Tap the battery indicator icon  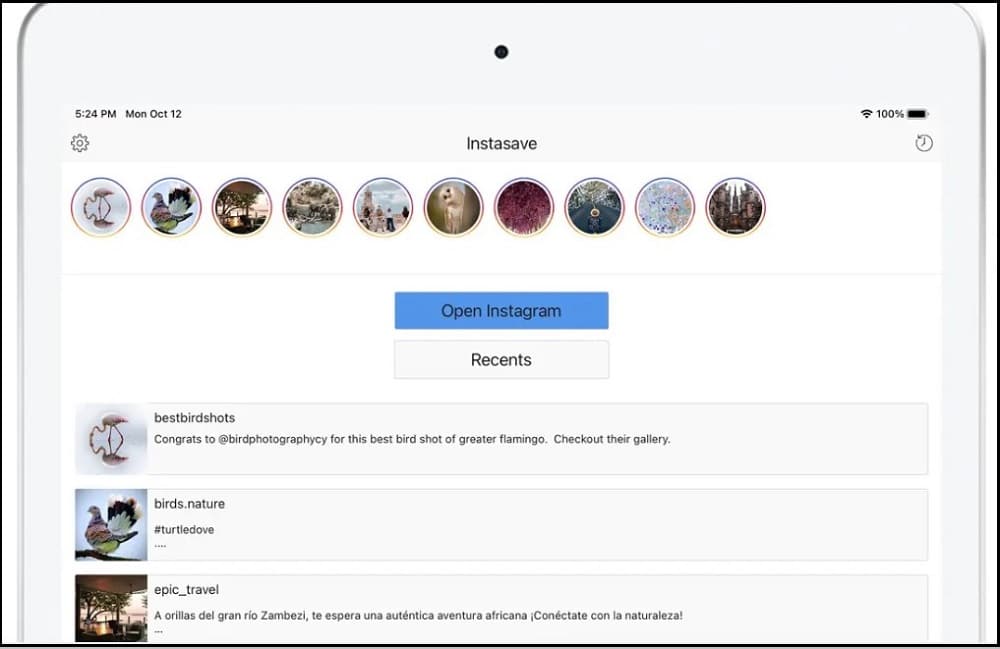(x=918, y=113)
